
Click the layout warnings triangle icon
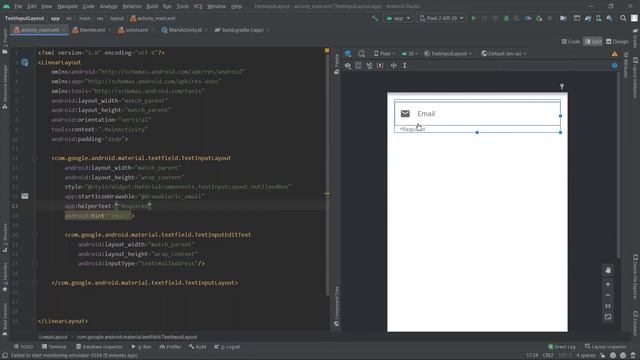pos(614,53)
